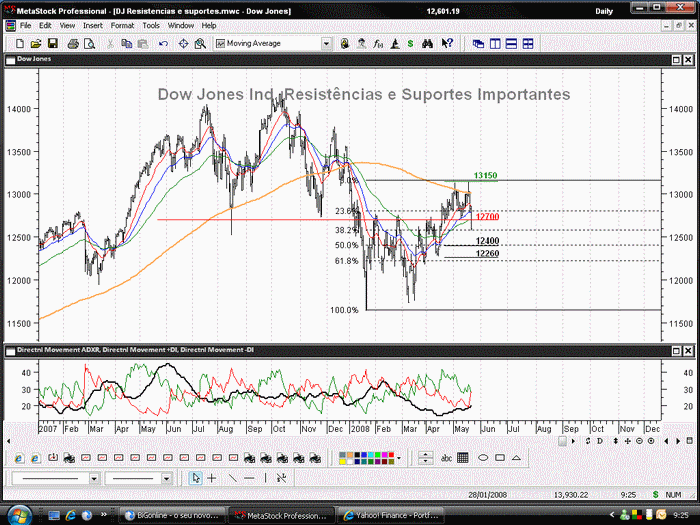Switch to BiGonline taskbar window

(x=173, y=515)
